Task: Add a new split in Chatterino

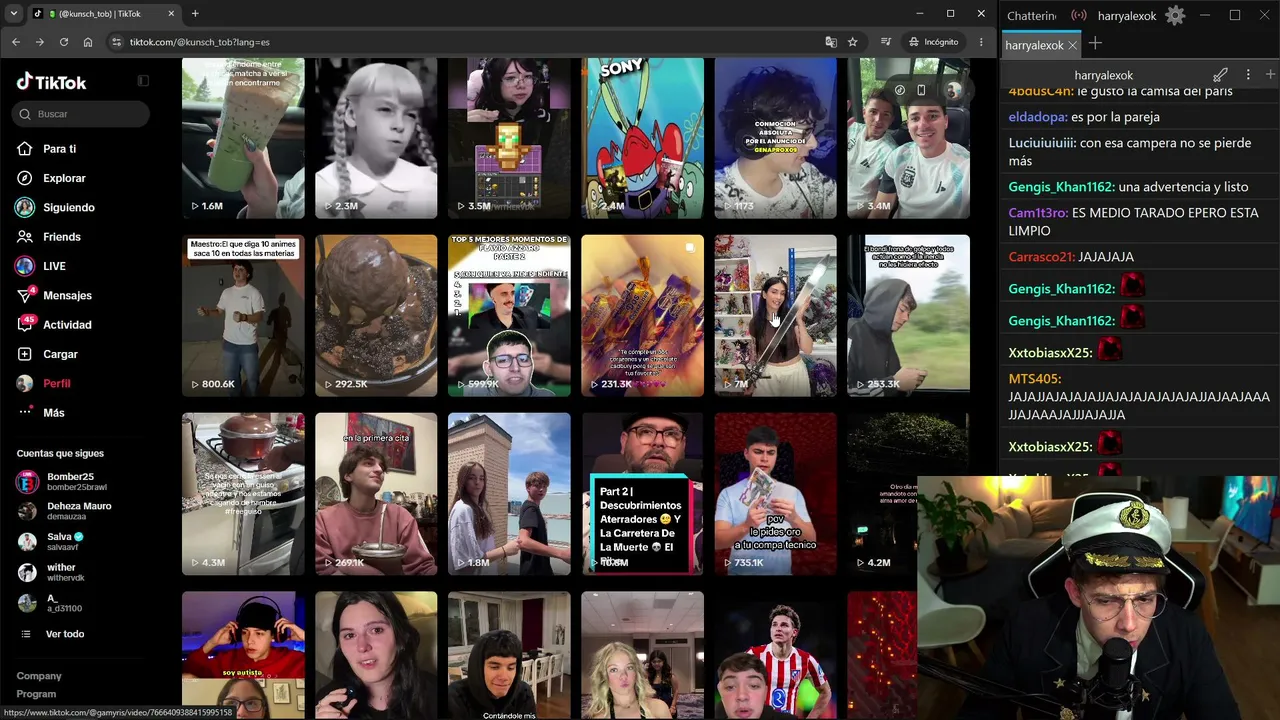Action: (x=1270, y=75)
